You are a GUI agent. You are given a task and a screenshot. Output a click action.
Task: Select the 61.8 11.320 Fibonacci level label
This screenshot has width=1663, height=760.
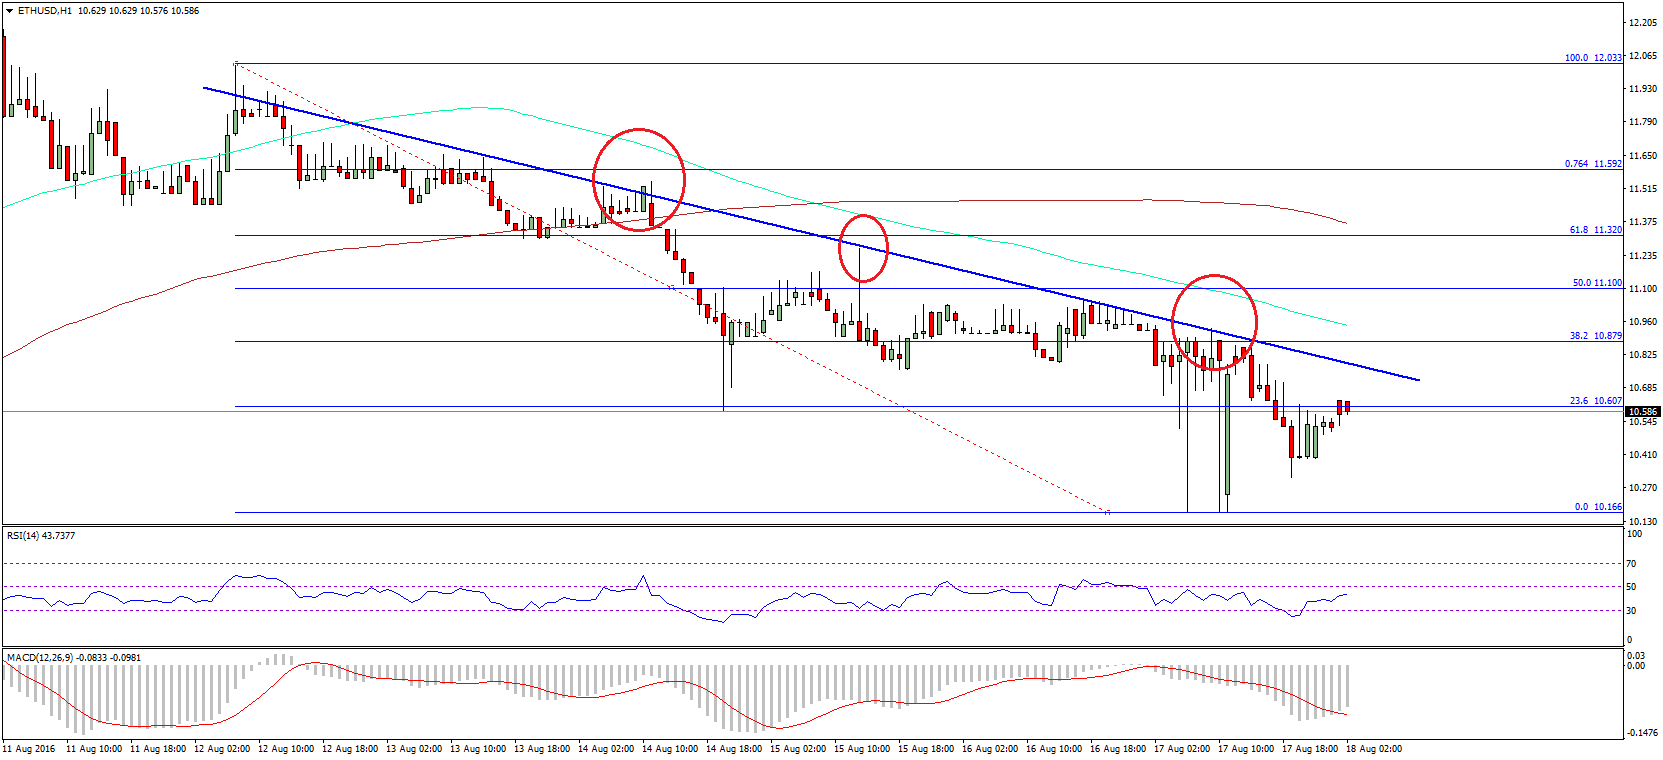(x=1595, y=230)
